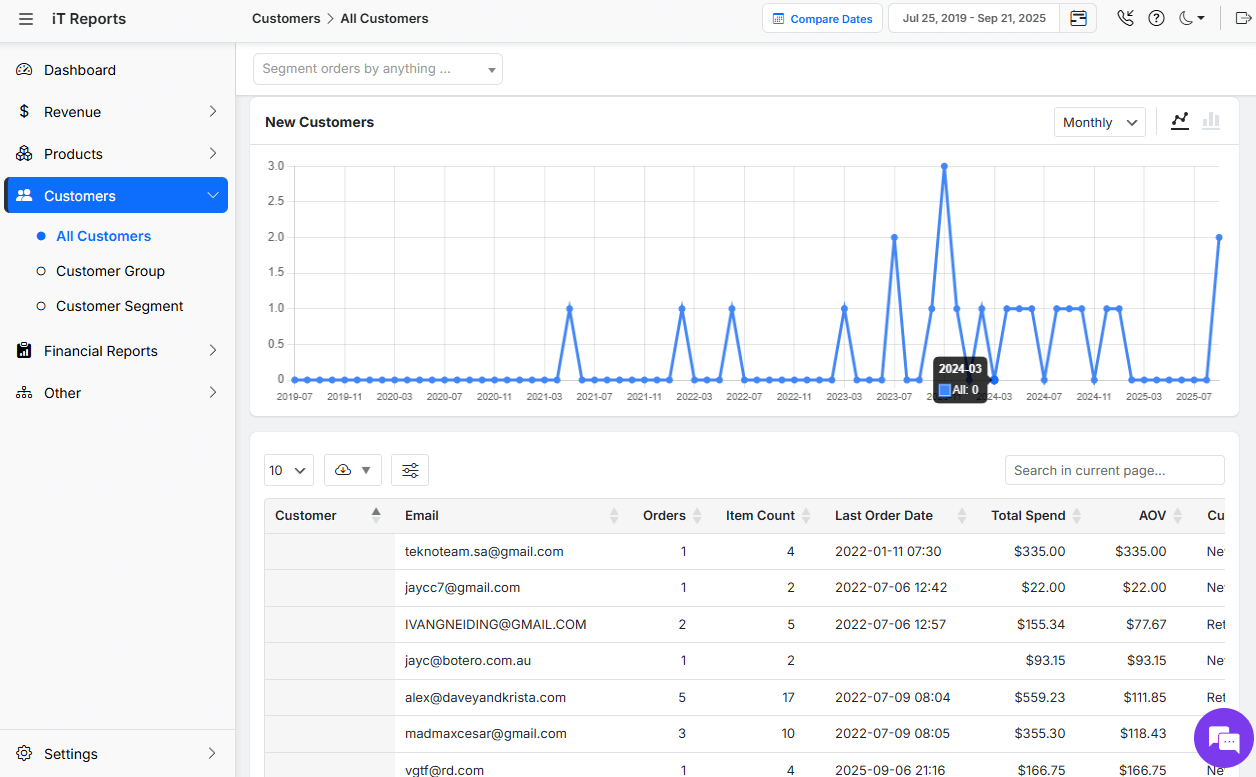The width and height of the screenshot is (1256, 777).
Task: Toggle dark mode moon dropdown
Action: [x=1191, y=19]
